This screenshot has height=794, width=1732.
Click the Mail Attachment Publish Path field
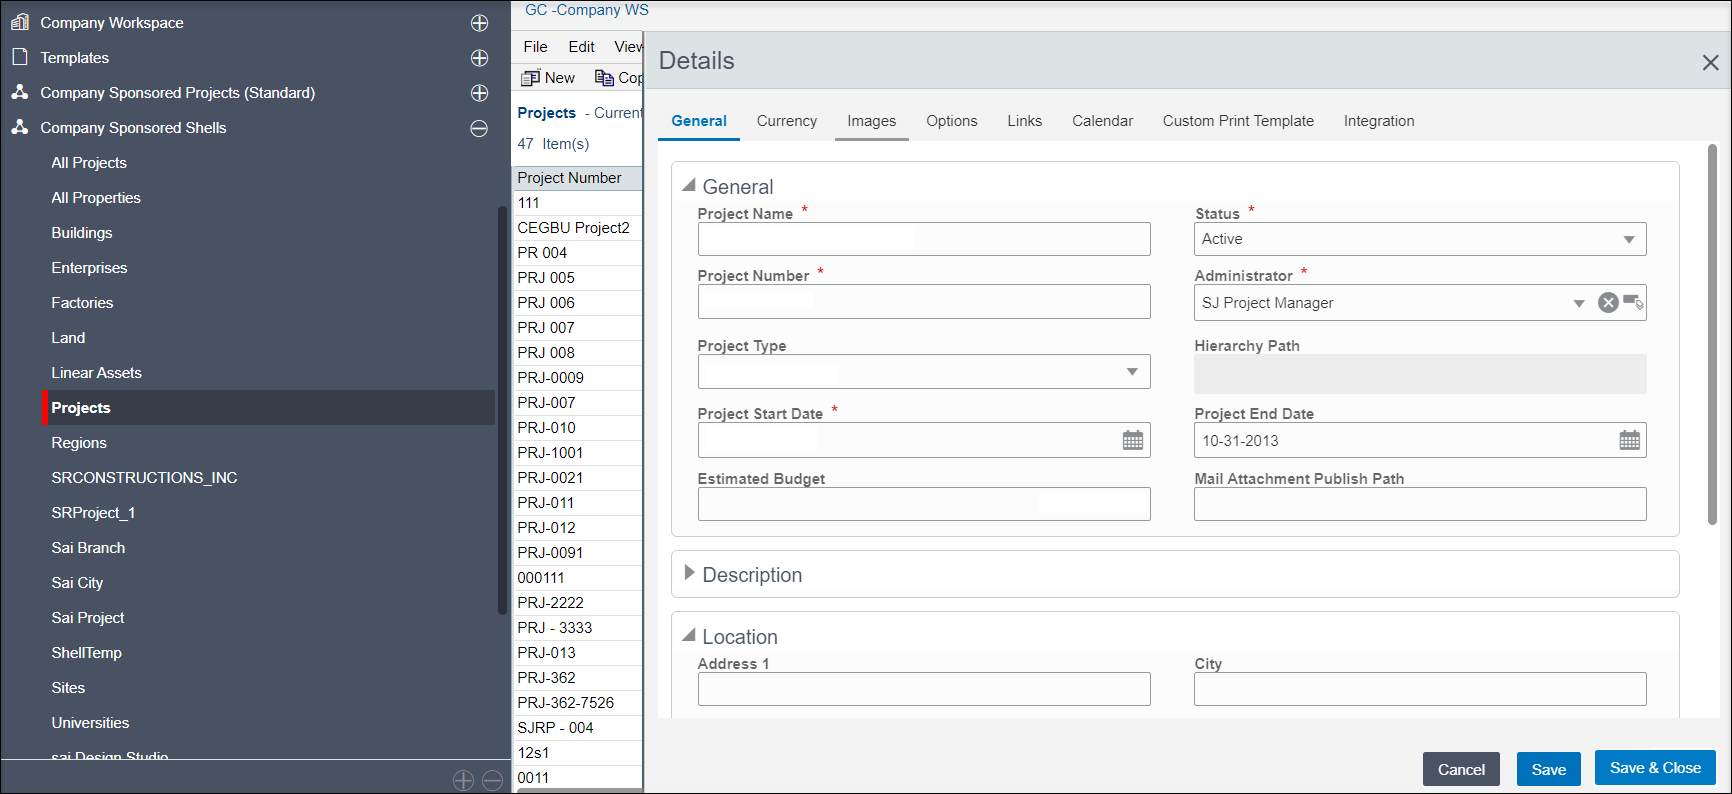[x=1420, y=504]
